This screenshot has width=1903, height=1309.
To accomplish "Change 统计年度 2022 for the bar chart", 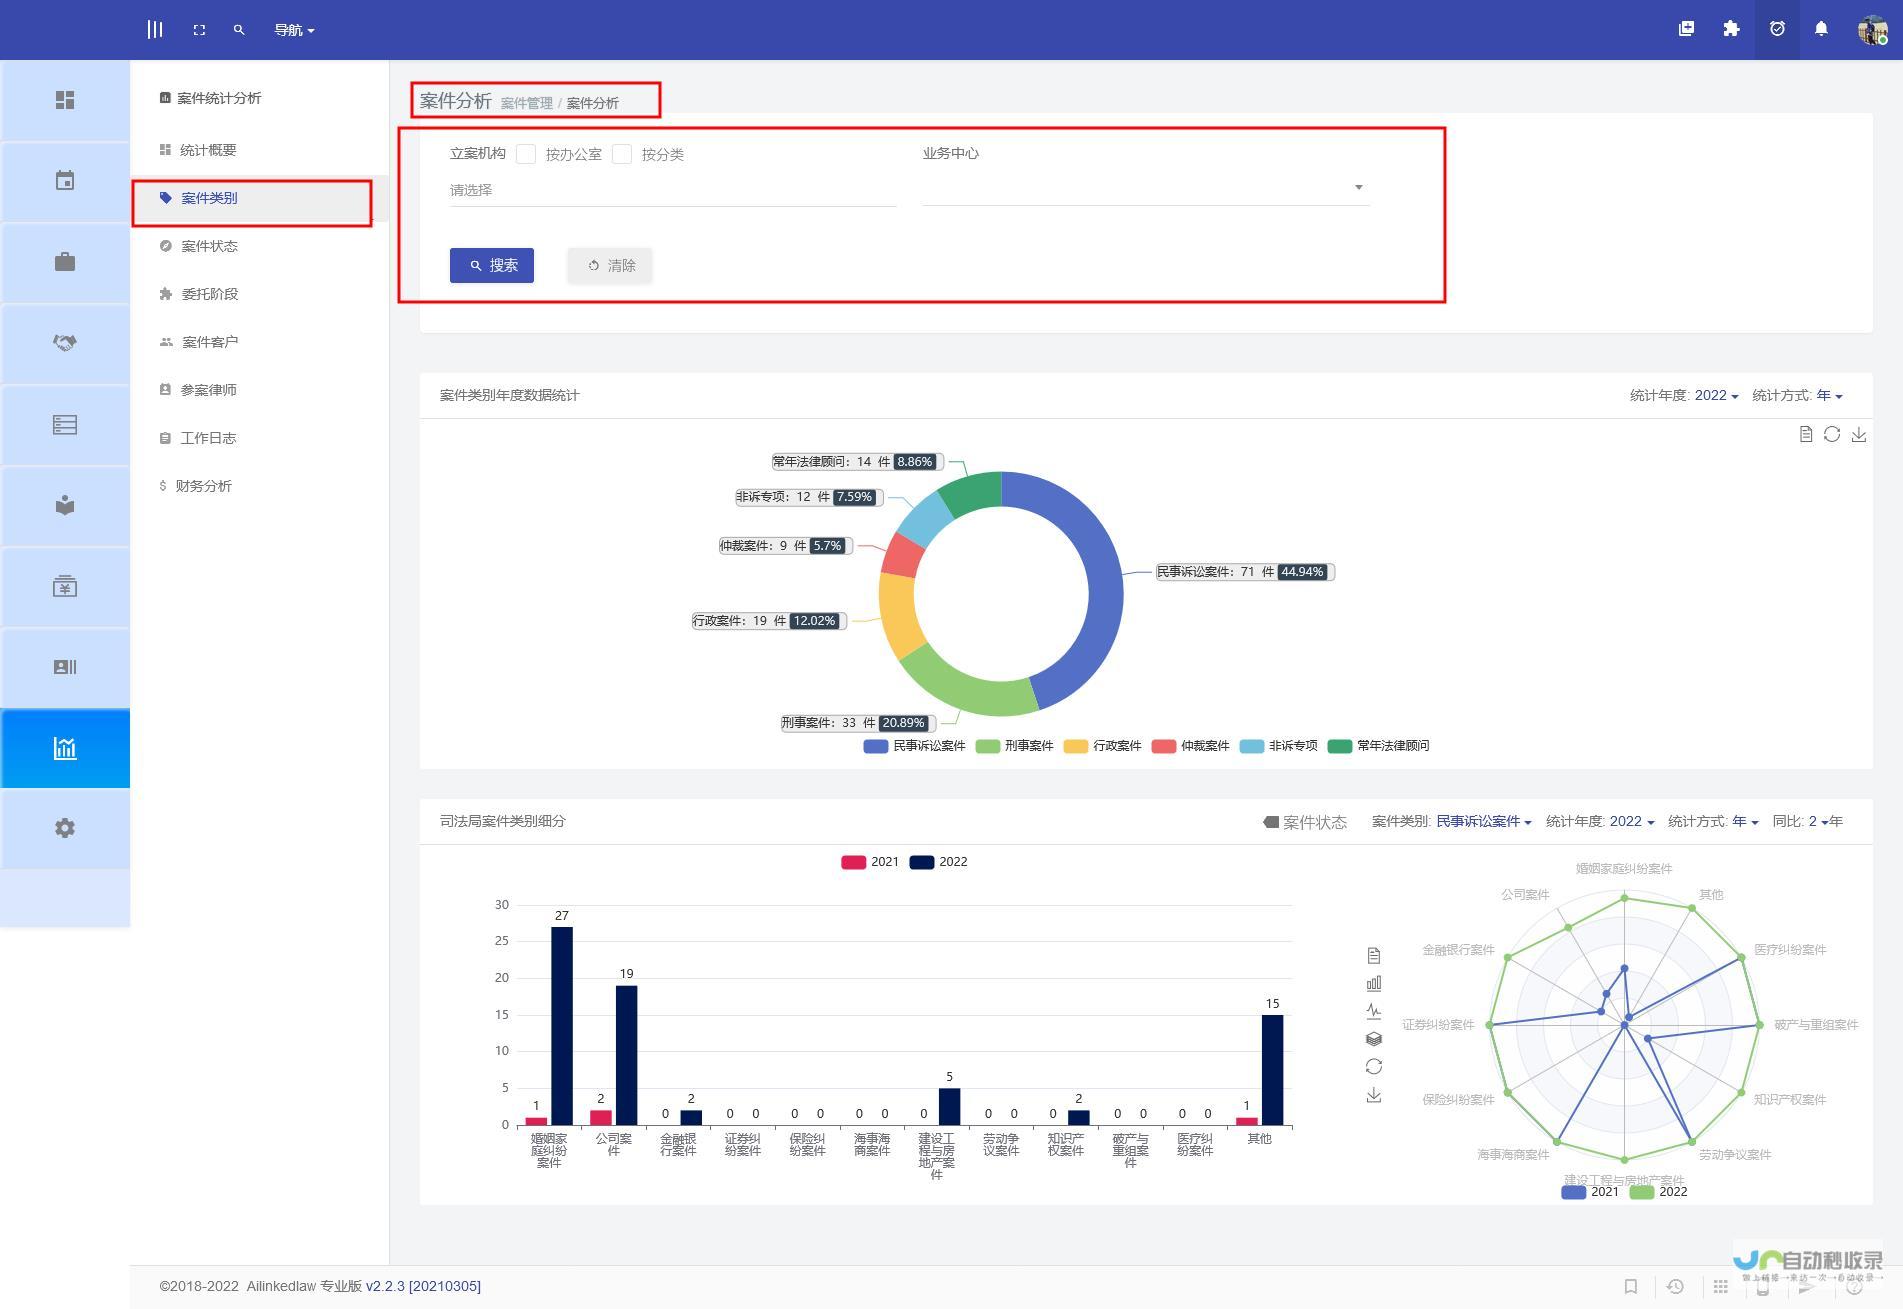I will [1631, 821].
